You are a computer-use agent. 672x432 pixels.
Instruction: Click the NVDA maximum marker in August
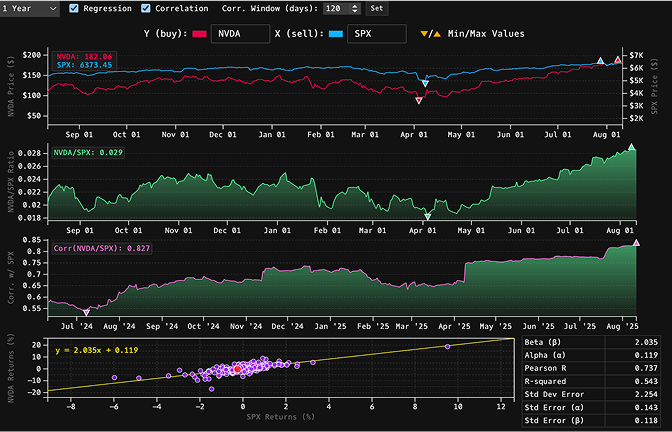[x=618, y=60]
